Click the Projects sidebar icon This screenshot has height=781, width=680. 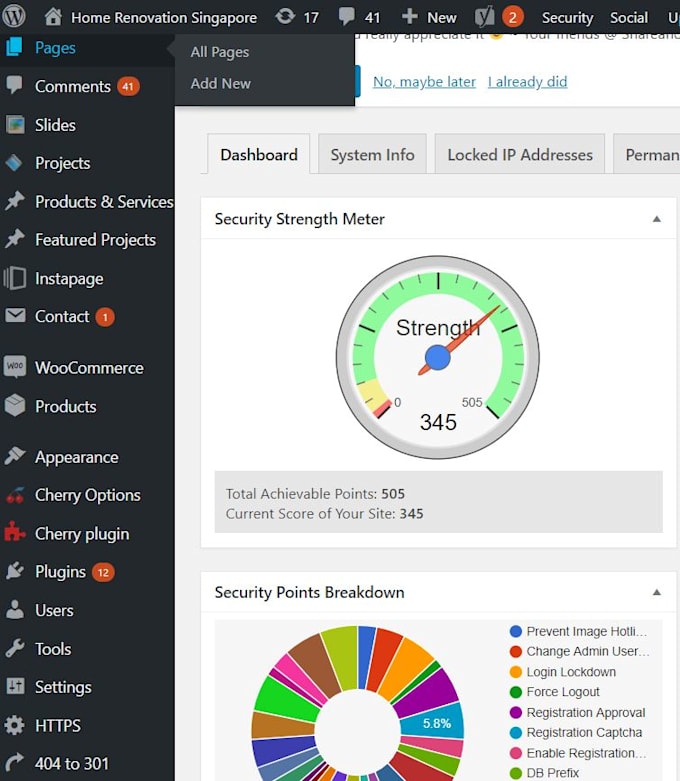click(14, 163)
